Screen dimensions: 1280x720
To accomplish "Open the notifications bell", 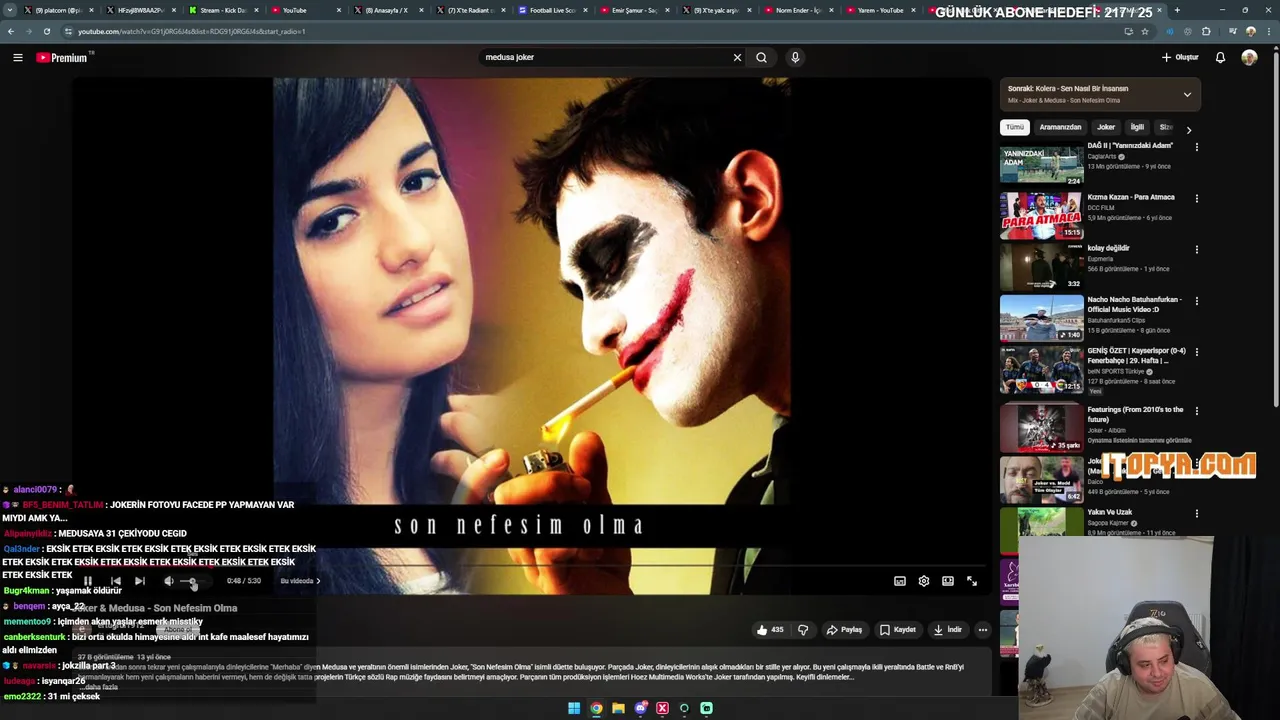I will (1220, 57).
